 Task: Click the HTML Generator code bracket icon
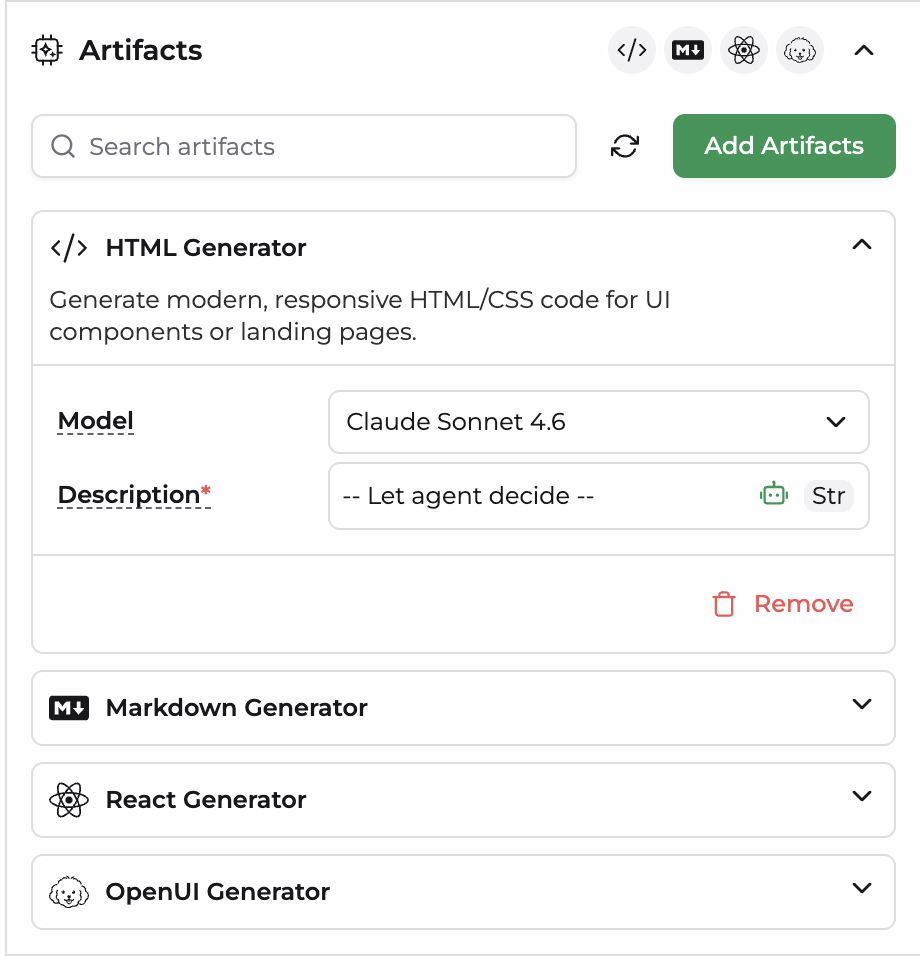tap(69, 248)
